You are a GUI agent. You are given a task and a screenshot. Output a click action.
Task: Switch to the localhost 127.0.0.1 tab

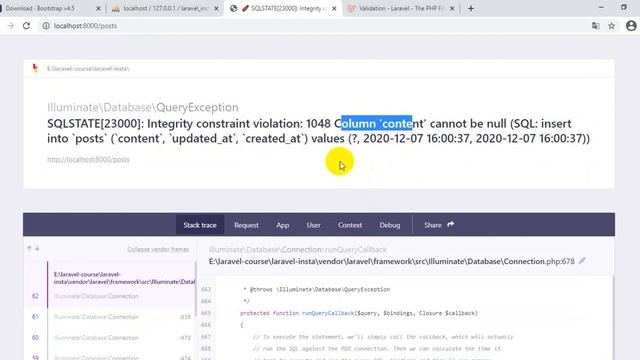165,8
